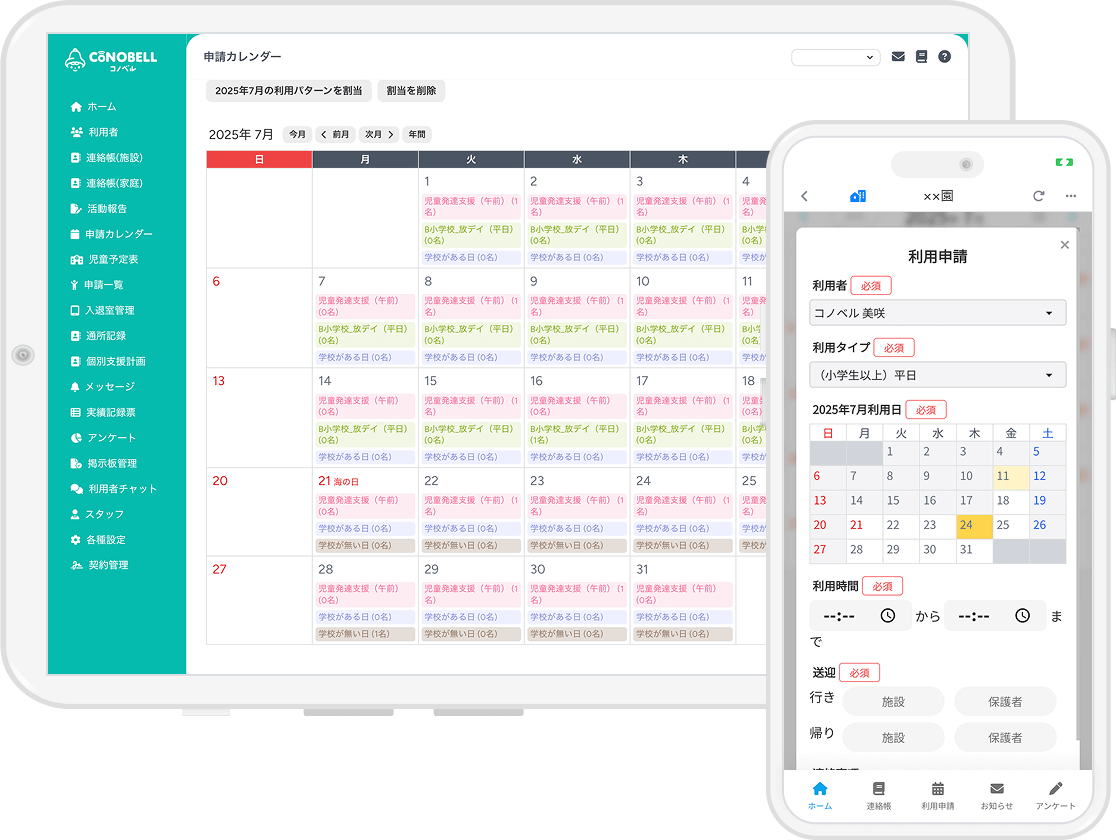Click the clock icon in start time field

pyautogui.click(x=887, y=616)
